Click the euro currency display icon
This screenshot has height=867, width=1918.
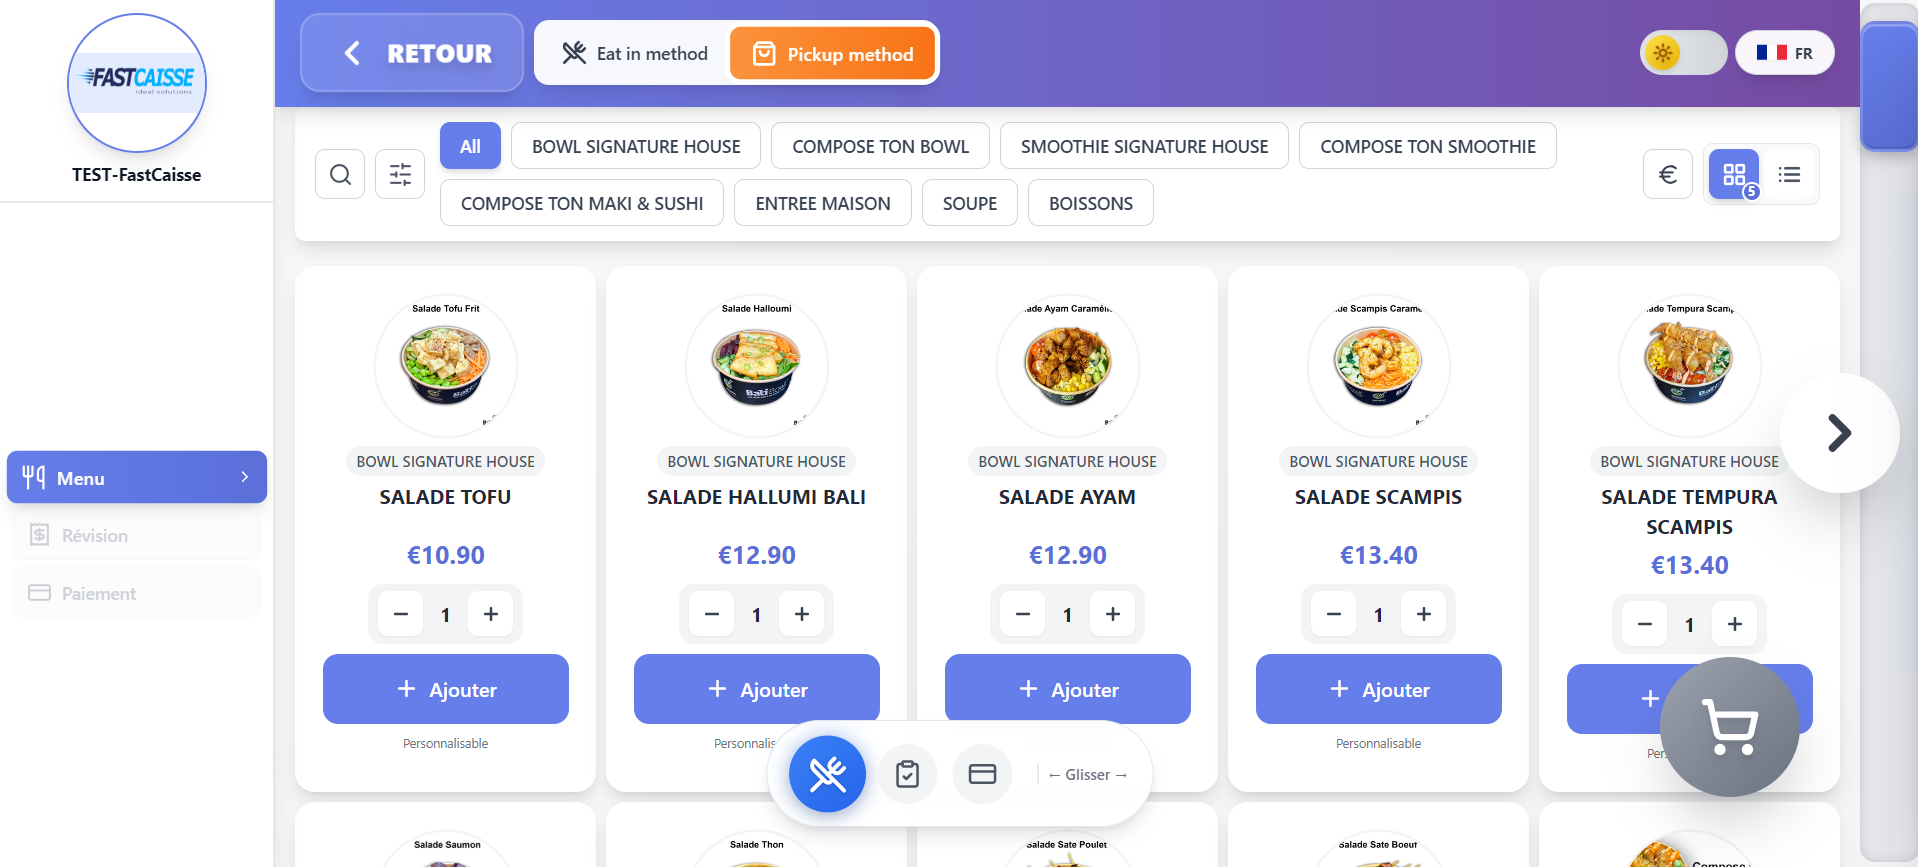point(1667,174)
